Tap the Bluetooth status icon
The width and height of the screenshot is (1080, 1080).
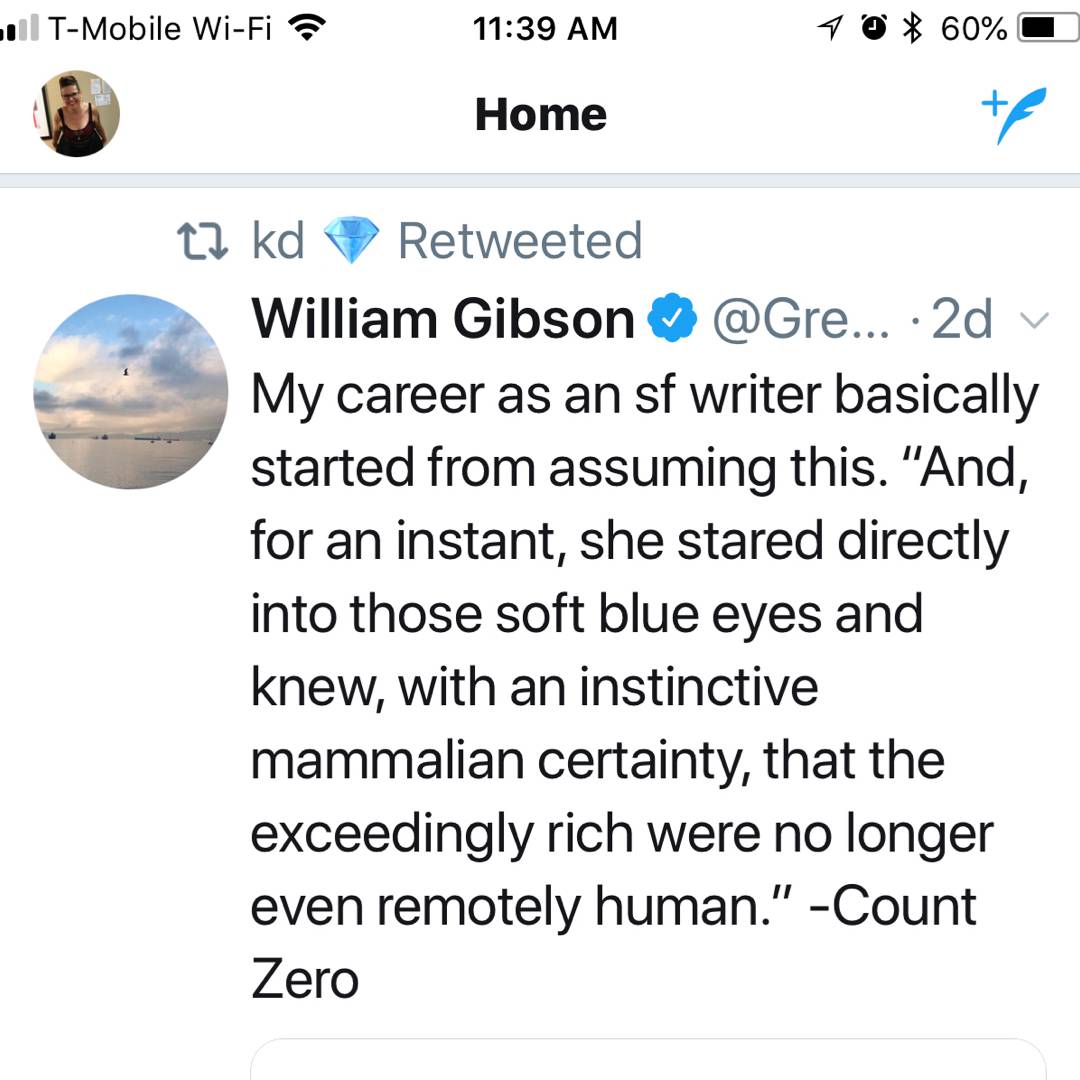[911, 29]
